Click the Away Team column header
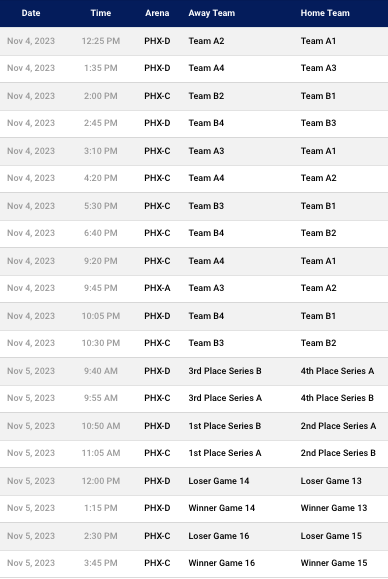The image size is (388, 579). click(x=212, y=13)
